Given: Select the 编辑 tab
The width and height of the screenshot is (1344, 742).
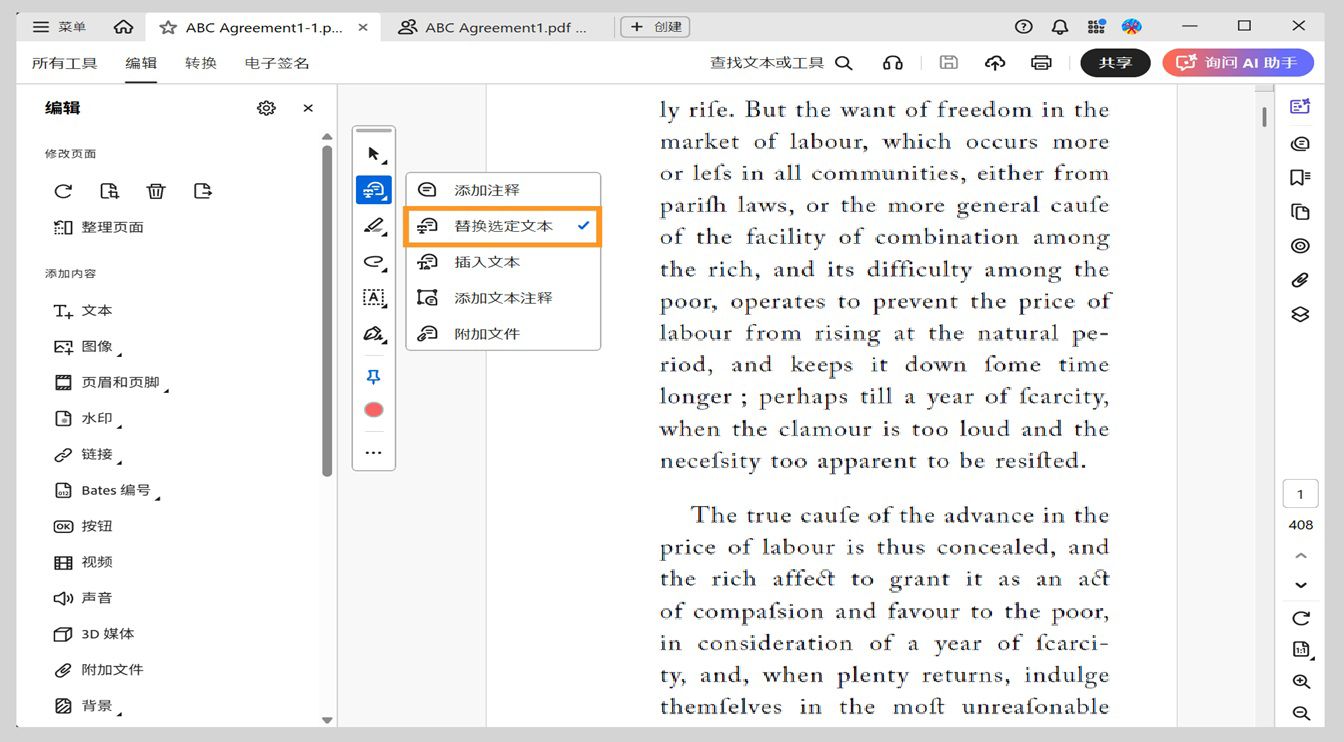Looking at the screenshot, I should click(141, 63).
